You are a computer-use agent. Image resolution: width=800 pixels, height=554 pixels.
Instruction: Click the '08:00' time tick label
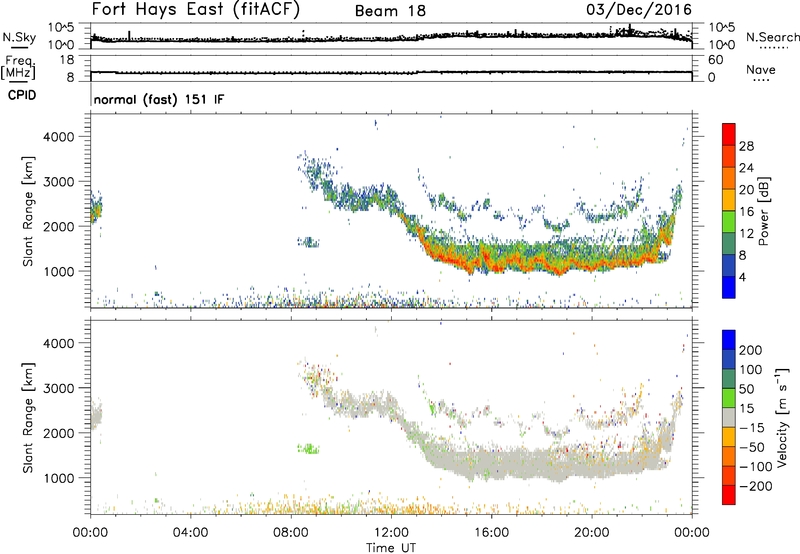[x=290, y=533]
